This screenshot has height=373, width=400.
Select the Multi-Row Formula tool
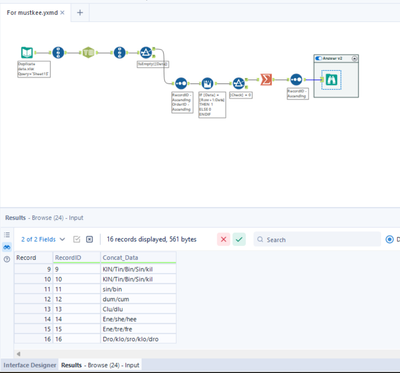pyautogui.click(x=207, y=83)
